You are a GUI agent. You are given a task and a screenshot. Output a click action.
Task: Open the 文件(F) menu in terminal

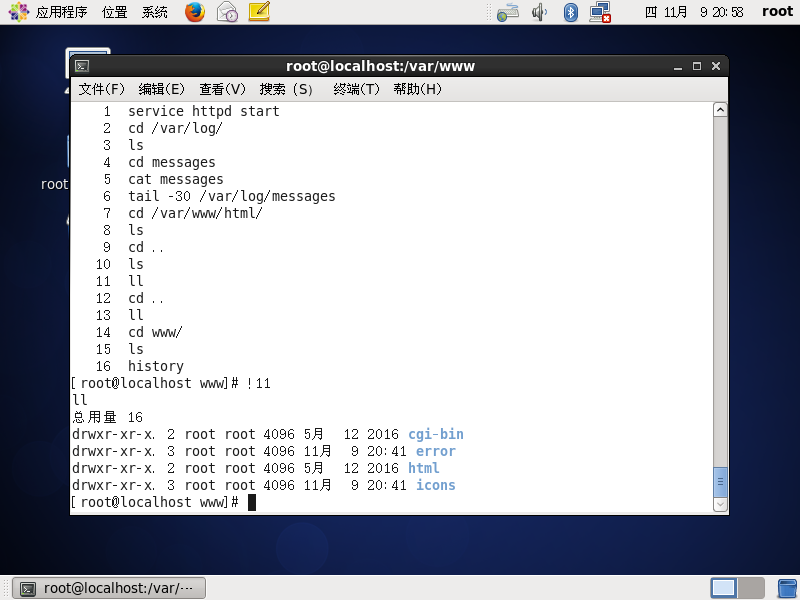pyautogui.click(x=102, y=89)
